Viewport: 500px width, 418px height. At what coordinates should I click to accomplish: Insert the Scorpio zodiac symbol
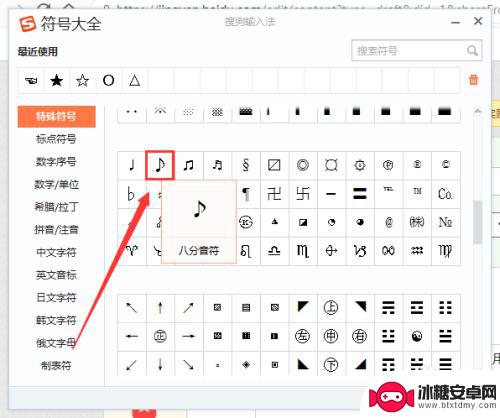[303, 251]
